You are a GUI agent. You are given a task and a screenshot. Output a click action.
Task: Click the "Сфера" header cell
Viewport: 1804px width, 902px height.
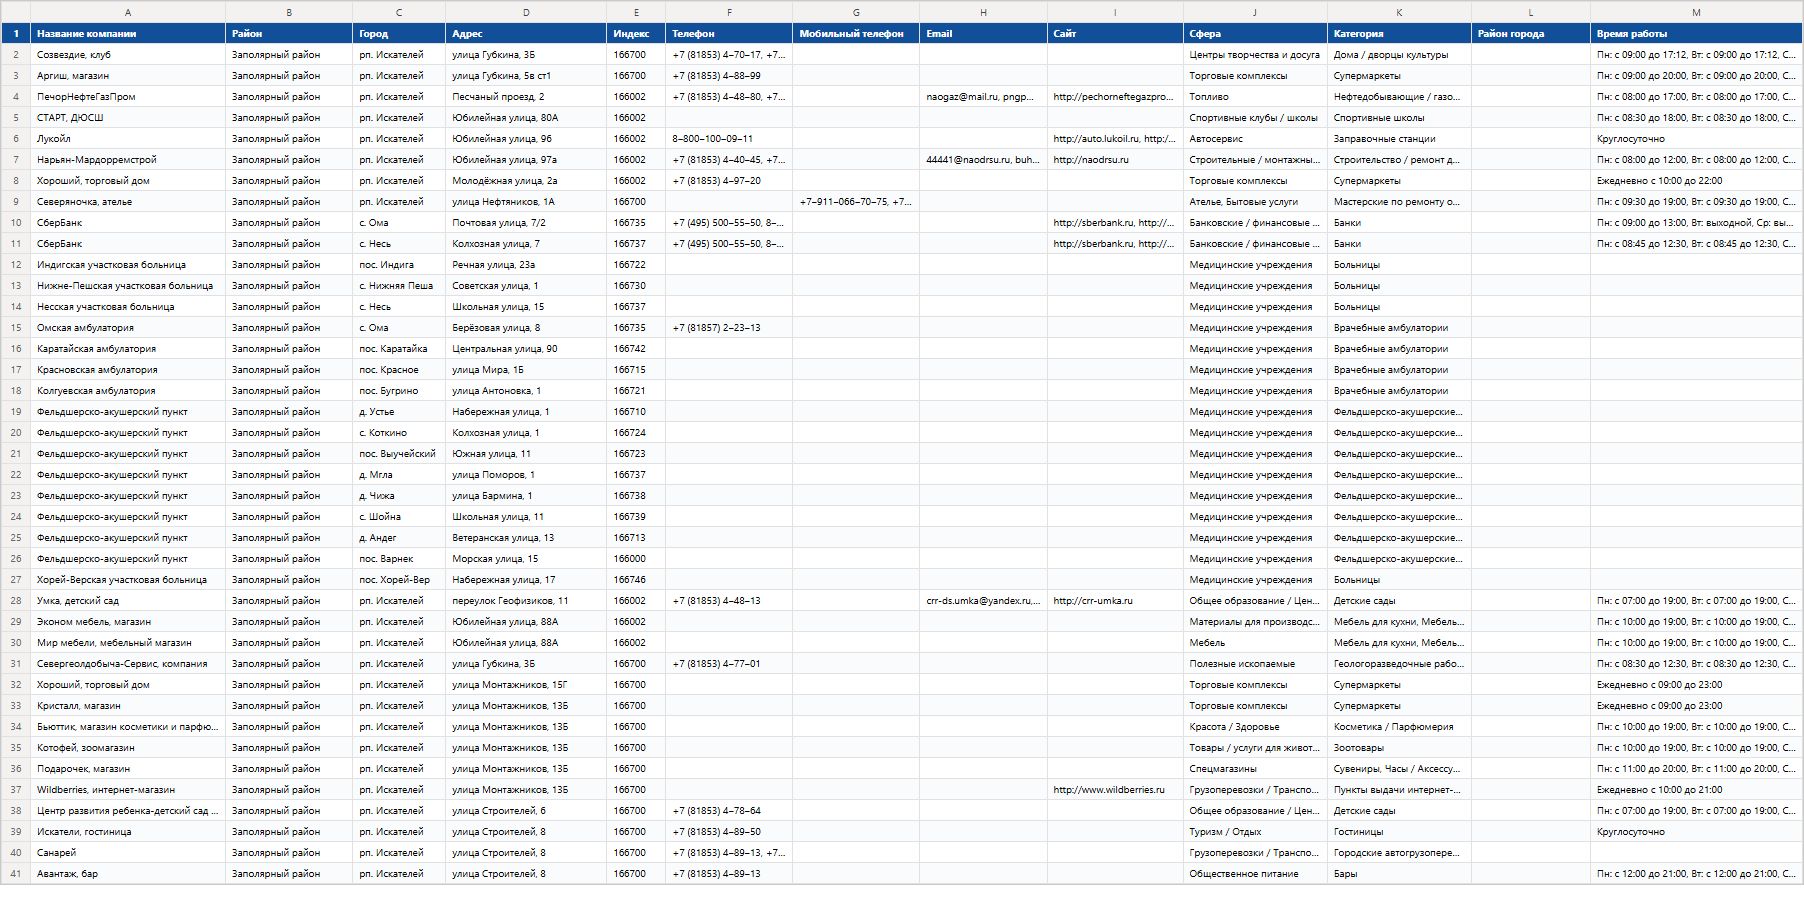click(1255, 34)
